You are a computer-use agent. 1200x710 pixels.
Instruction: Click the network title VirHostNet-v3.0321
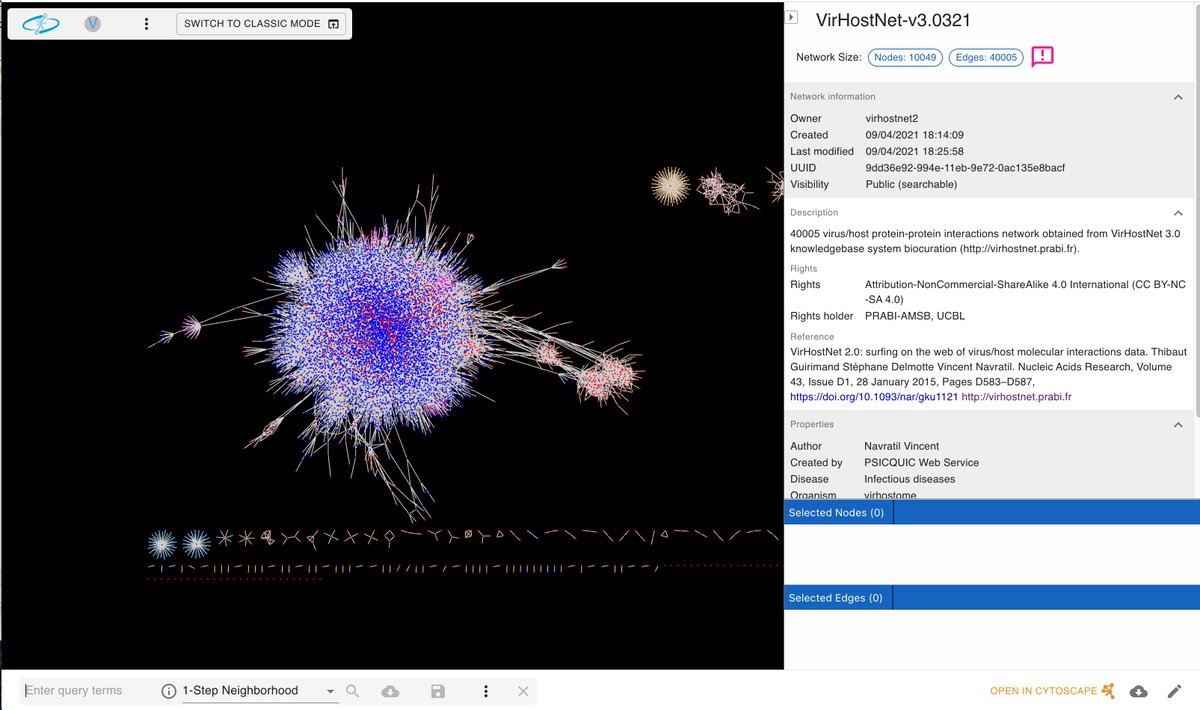point(893,20)
